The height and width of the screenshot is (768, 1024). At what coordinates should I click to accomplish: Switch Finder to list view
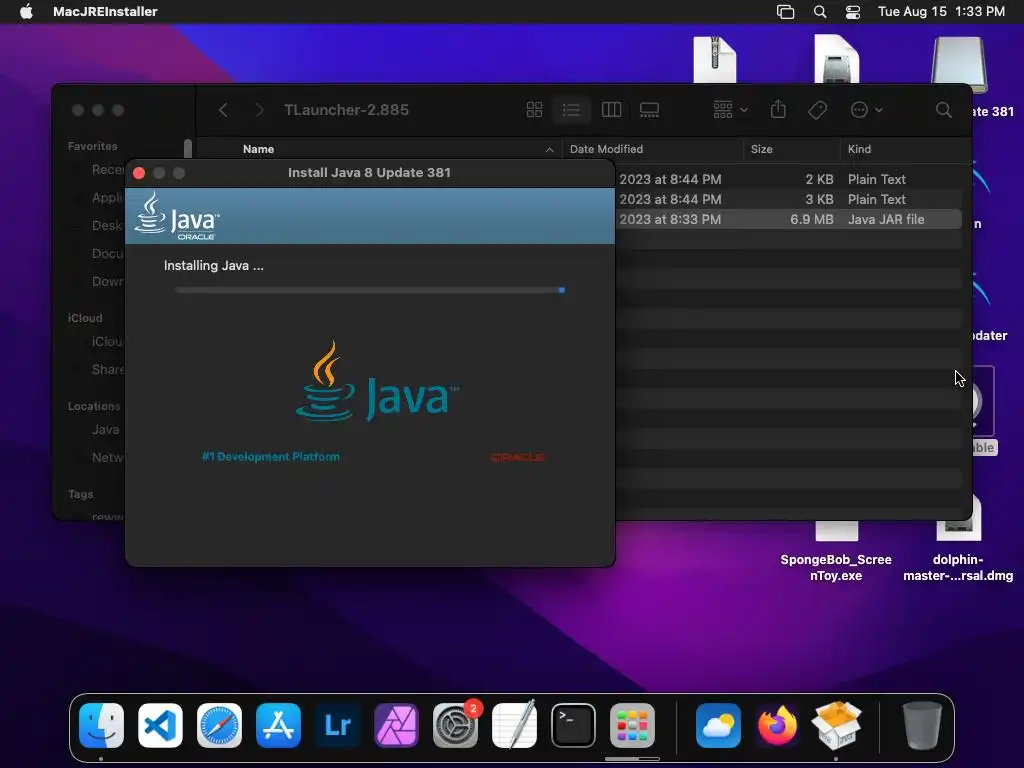pyautogui.click(x=571, y=110)
